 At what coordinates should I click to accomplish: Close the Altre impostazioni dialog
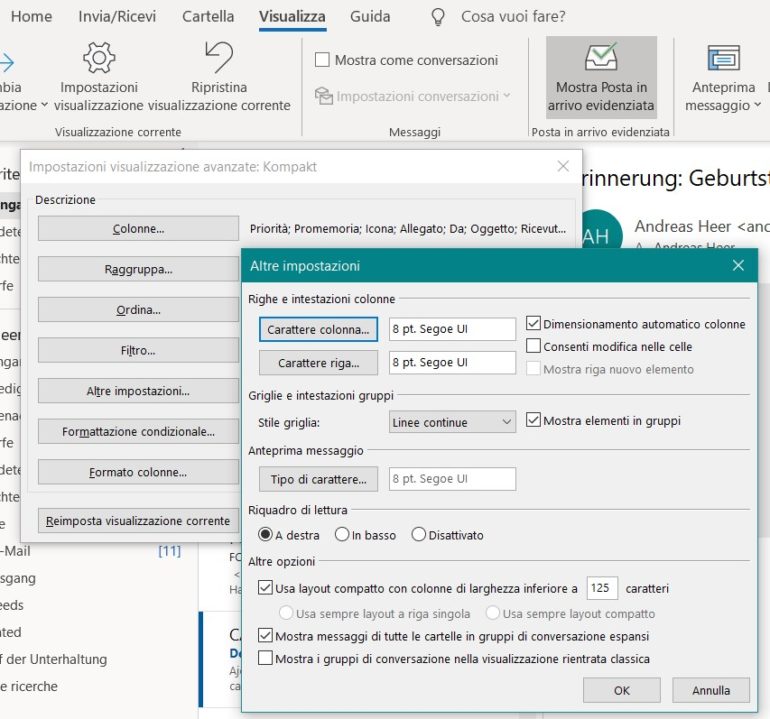(738, 266)
